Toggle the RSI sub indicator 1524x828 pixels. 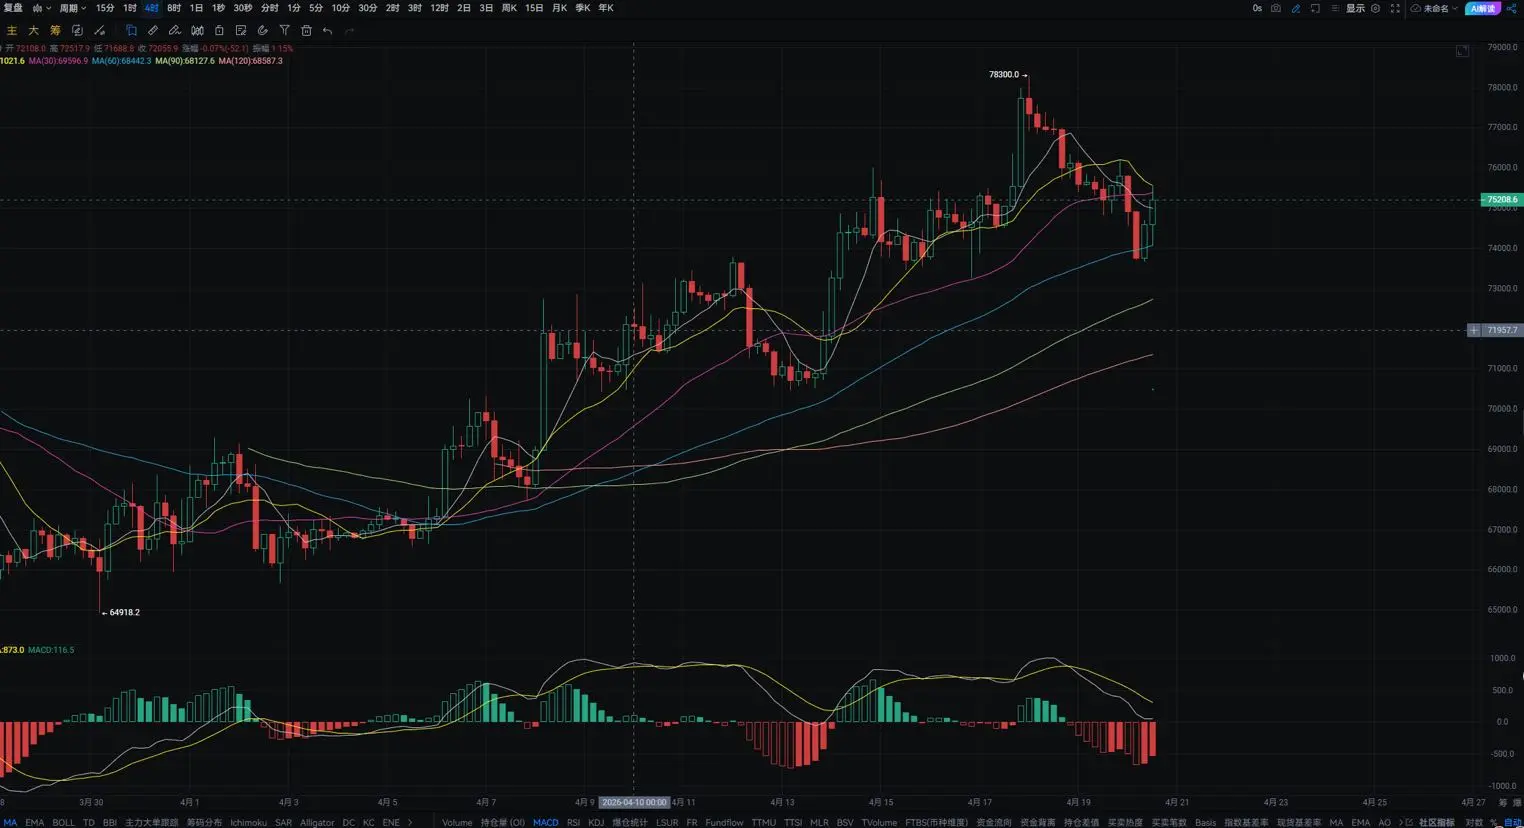[573, 822]
